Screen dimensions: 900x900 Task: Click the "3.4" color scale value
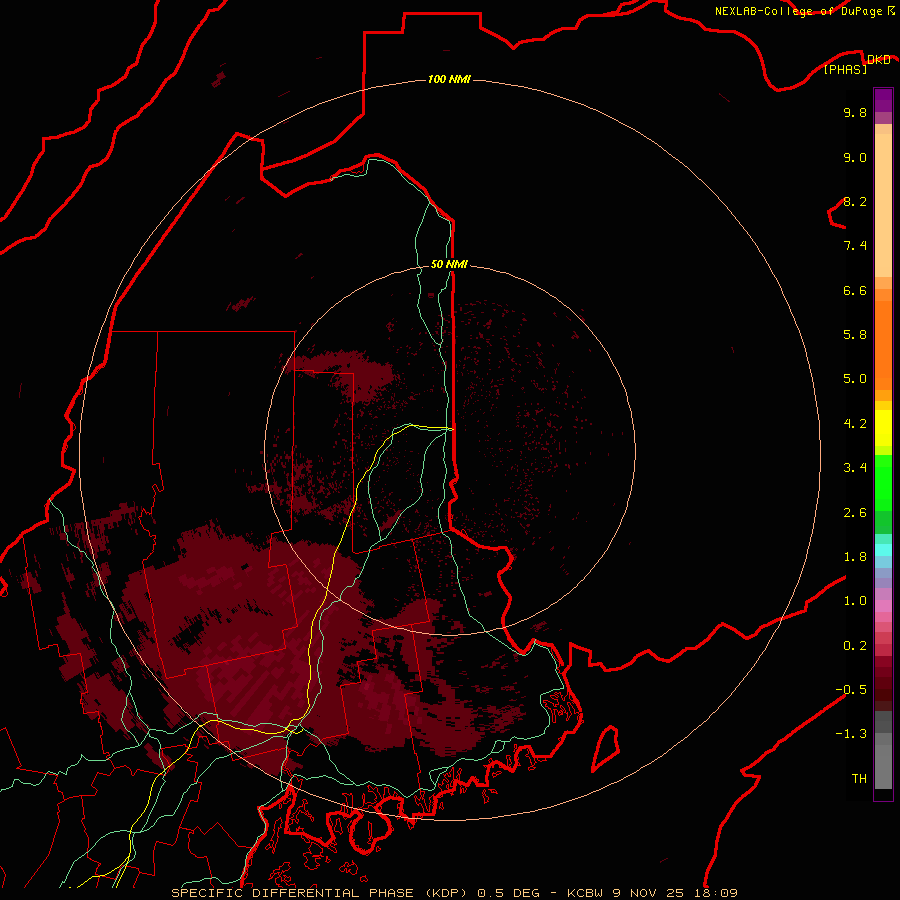[x=855, y=468]
